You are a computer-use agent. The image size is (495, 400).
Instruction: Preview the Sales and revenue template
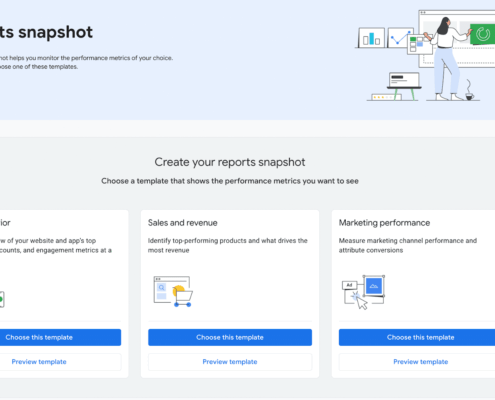pos(230,362)
